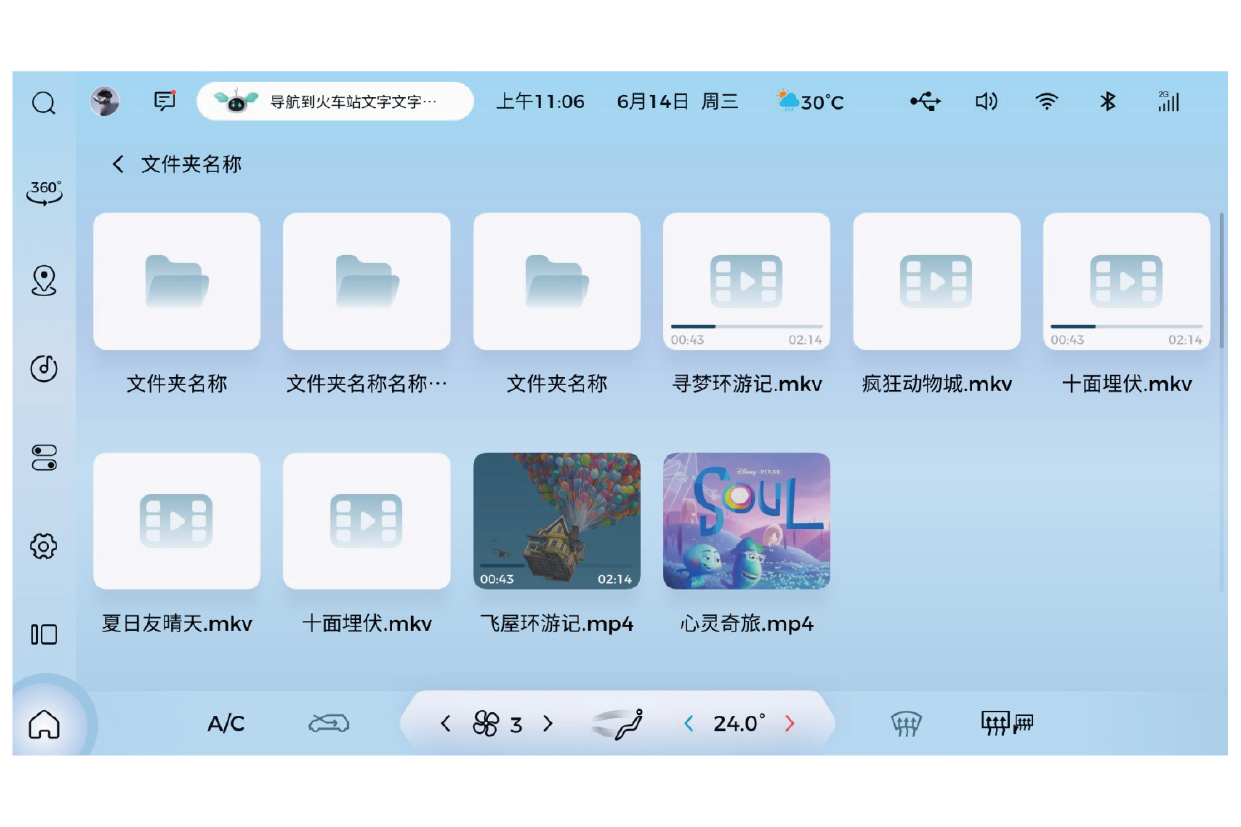
Task: Click the 疯狂动物城.mkv file name
Action: coord(937,384)
